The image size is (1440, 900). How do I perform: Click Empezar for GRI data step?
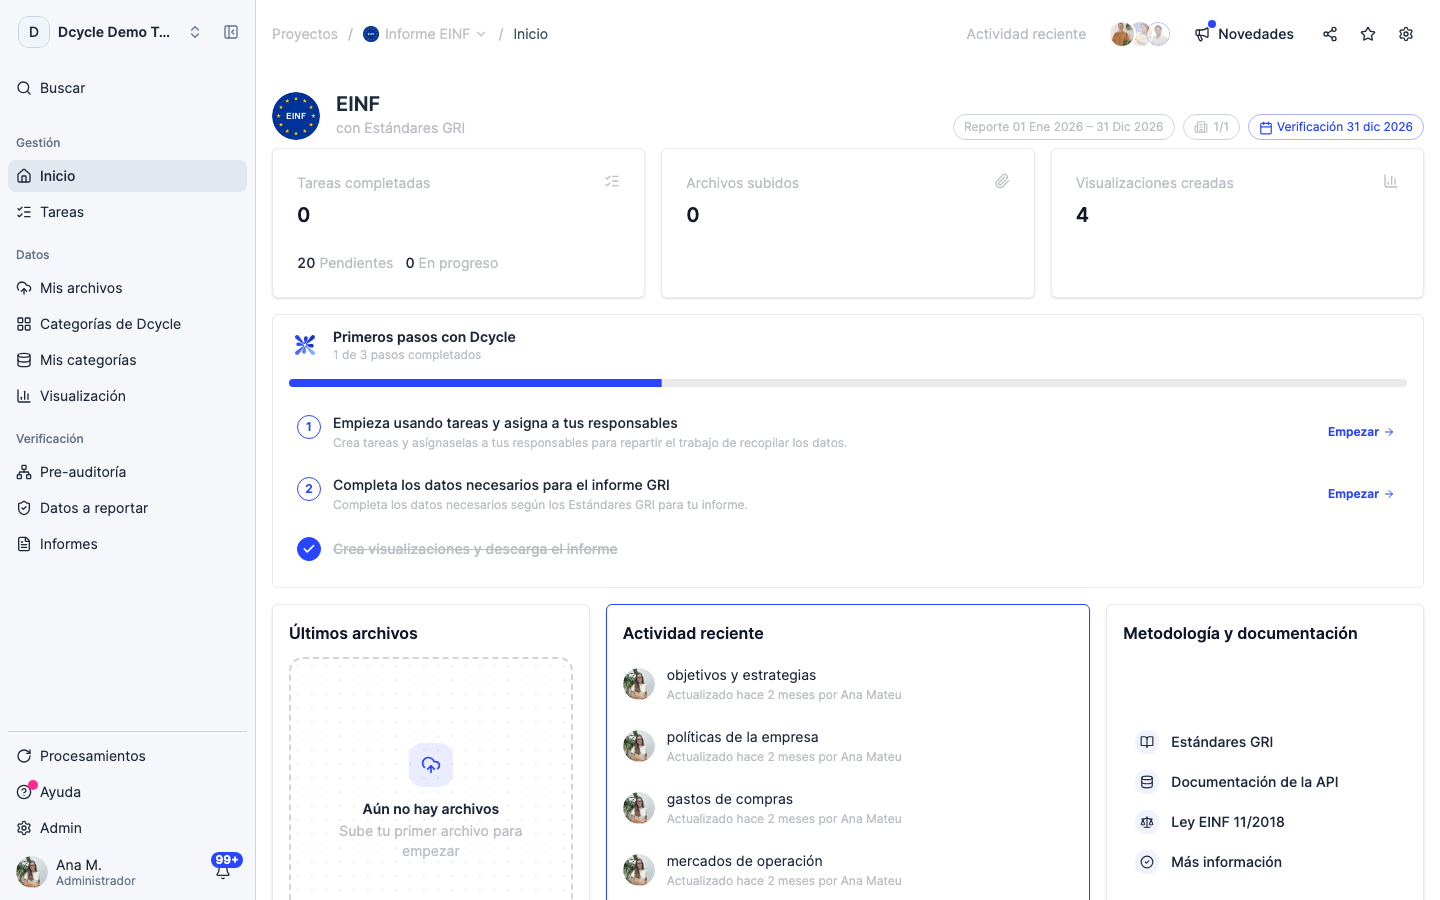[1360, 494]
